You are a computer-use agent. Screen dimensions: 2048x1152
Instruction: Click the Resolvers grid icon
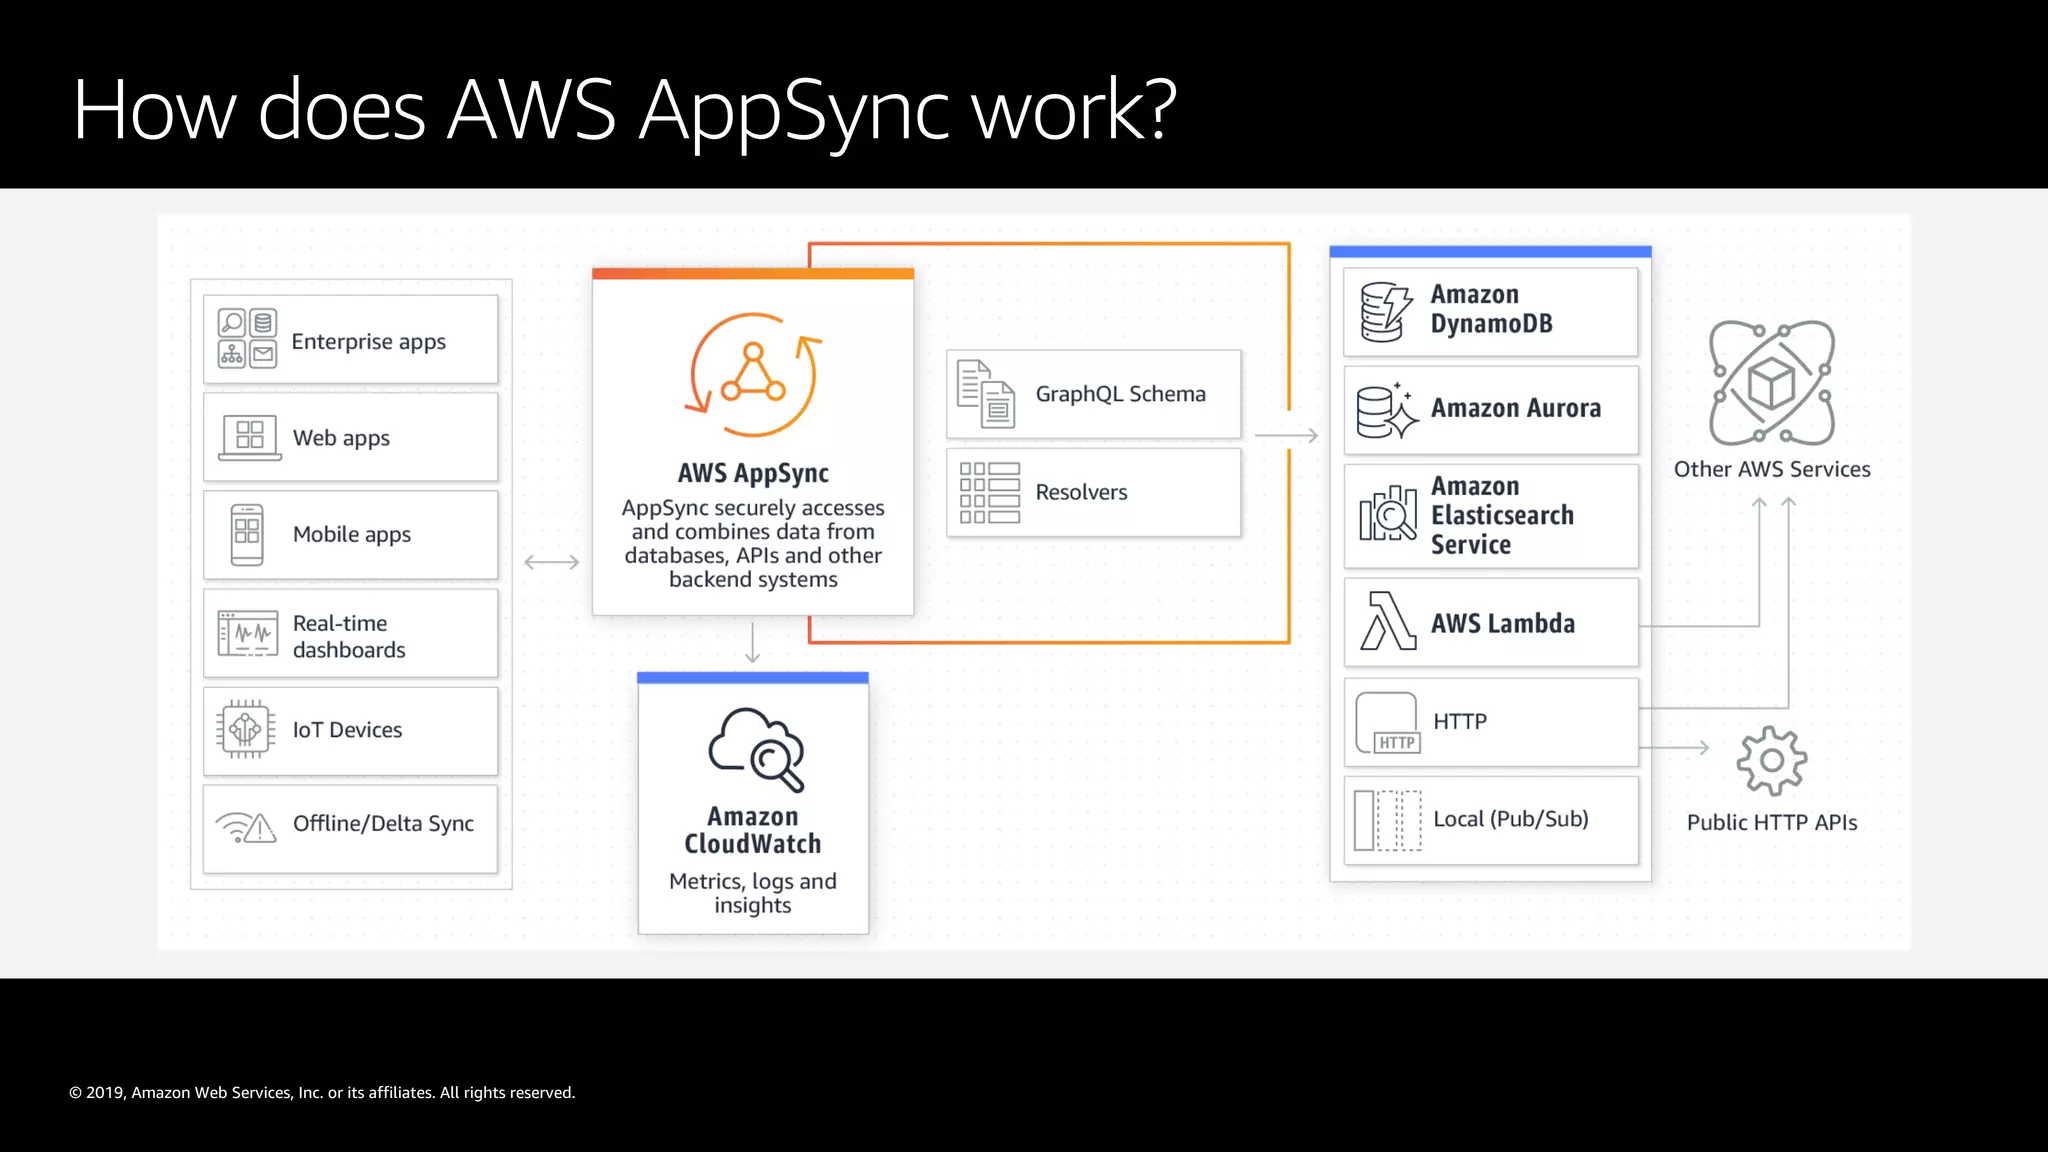click(x=990, y=492)
